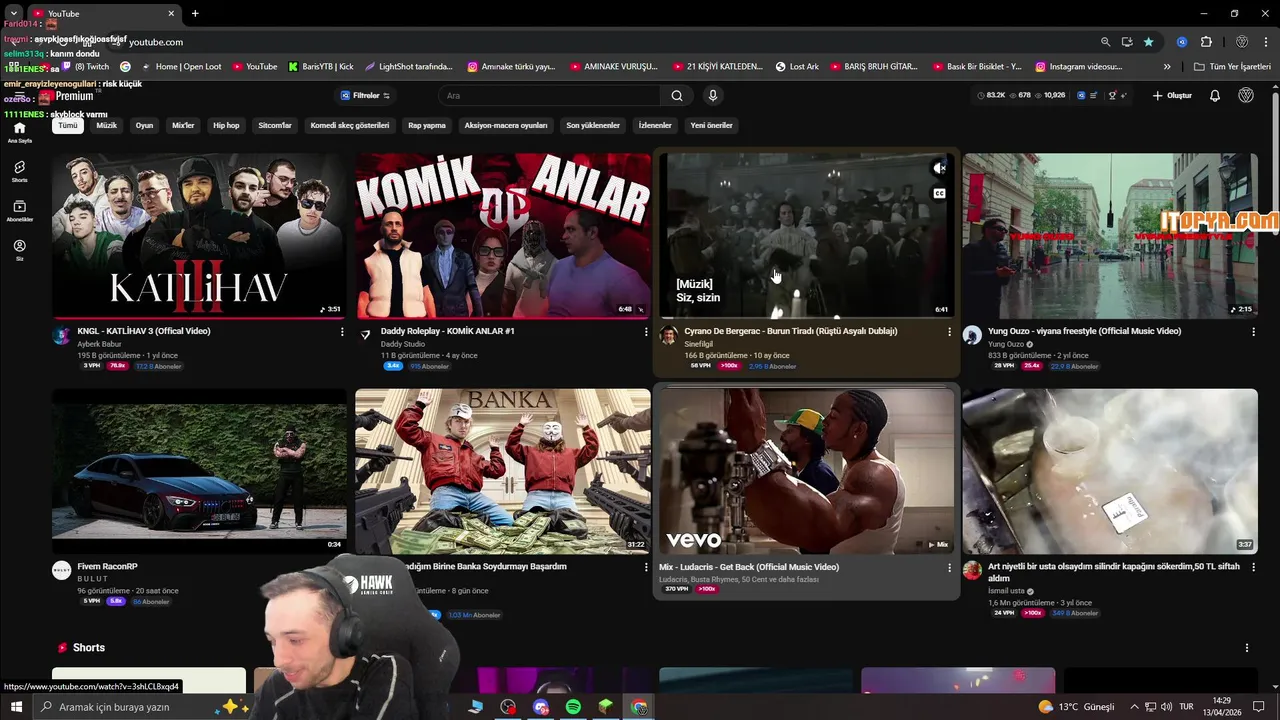Click the YouTube search magnifier button
The height and width of the screenshot is (720, 1280).
(677, 96)
